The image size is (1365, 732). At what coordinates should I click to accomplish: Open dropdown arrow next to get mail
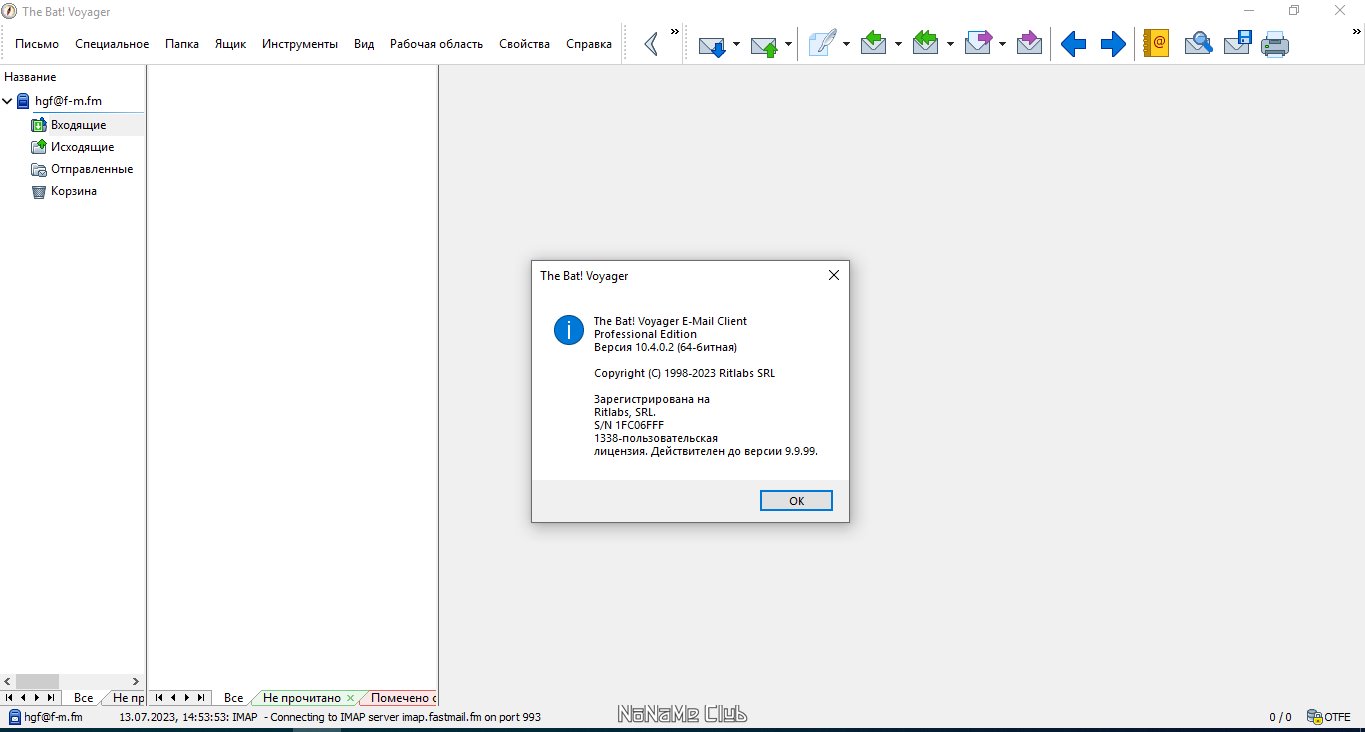tap(736, 44)
